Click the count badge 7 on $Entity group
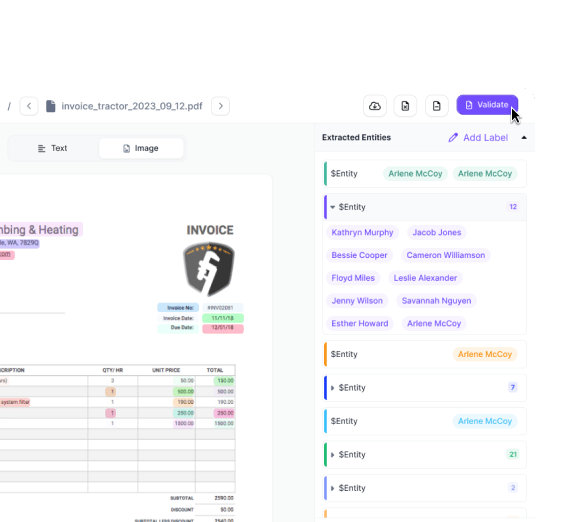Screen dimensions: 580x522 (513, 387)
